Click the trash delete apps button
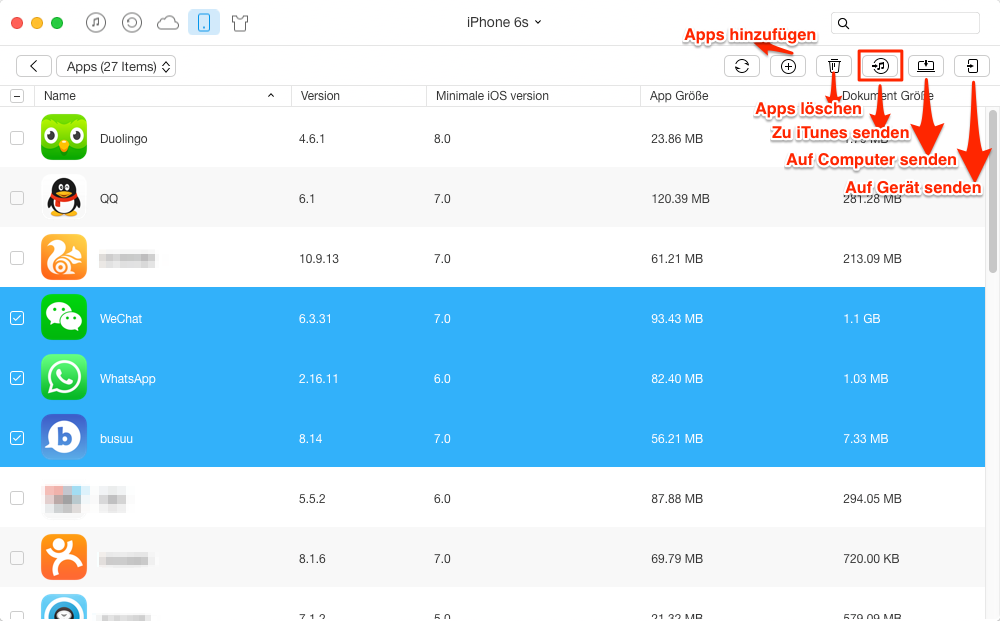The image size is (1000, 621). tap(834, 66)
